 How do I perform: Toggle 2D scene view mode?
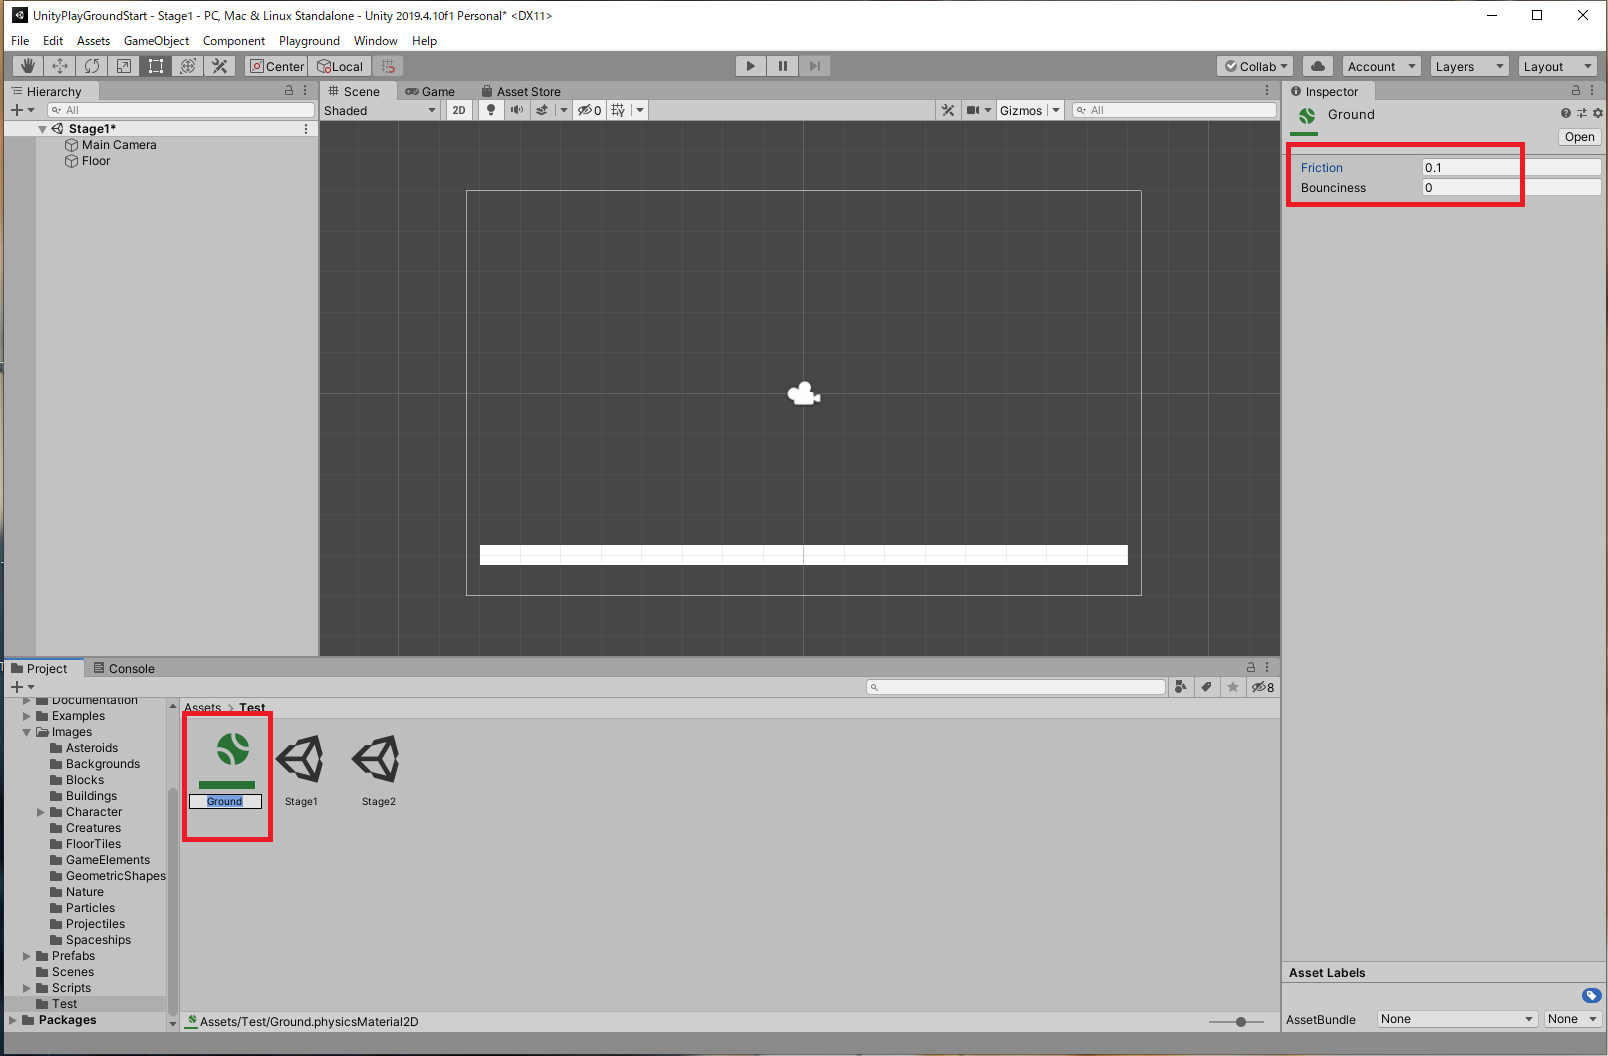(x=459, y=110)
